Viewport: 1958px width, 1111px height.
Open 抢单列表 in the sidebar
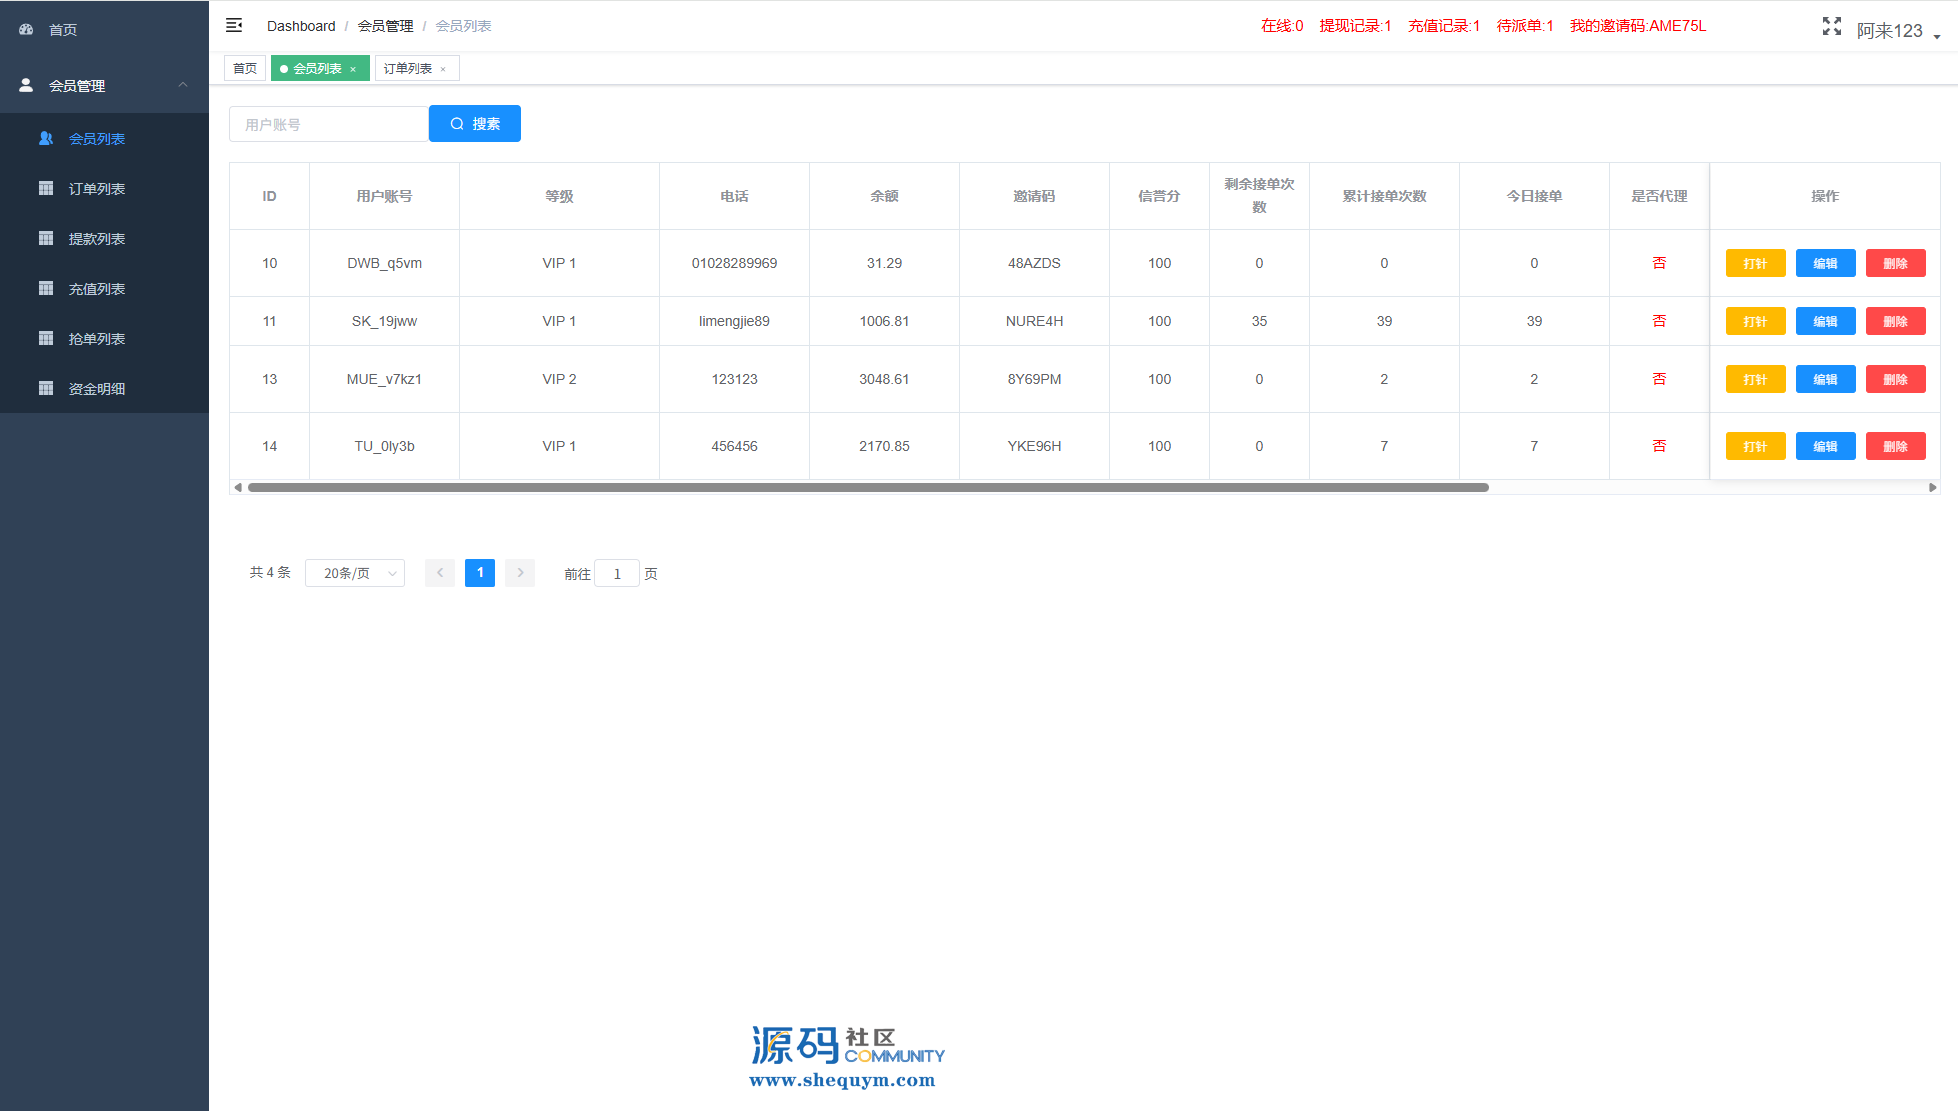[96, 339]
